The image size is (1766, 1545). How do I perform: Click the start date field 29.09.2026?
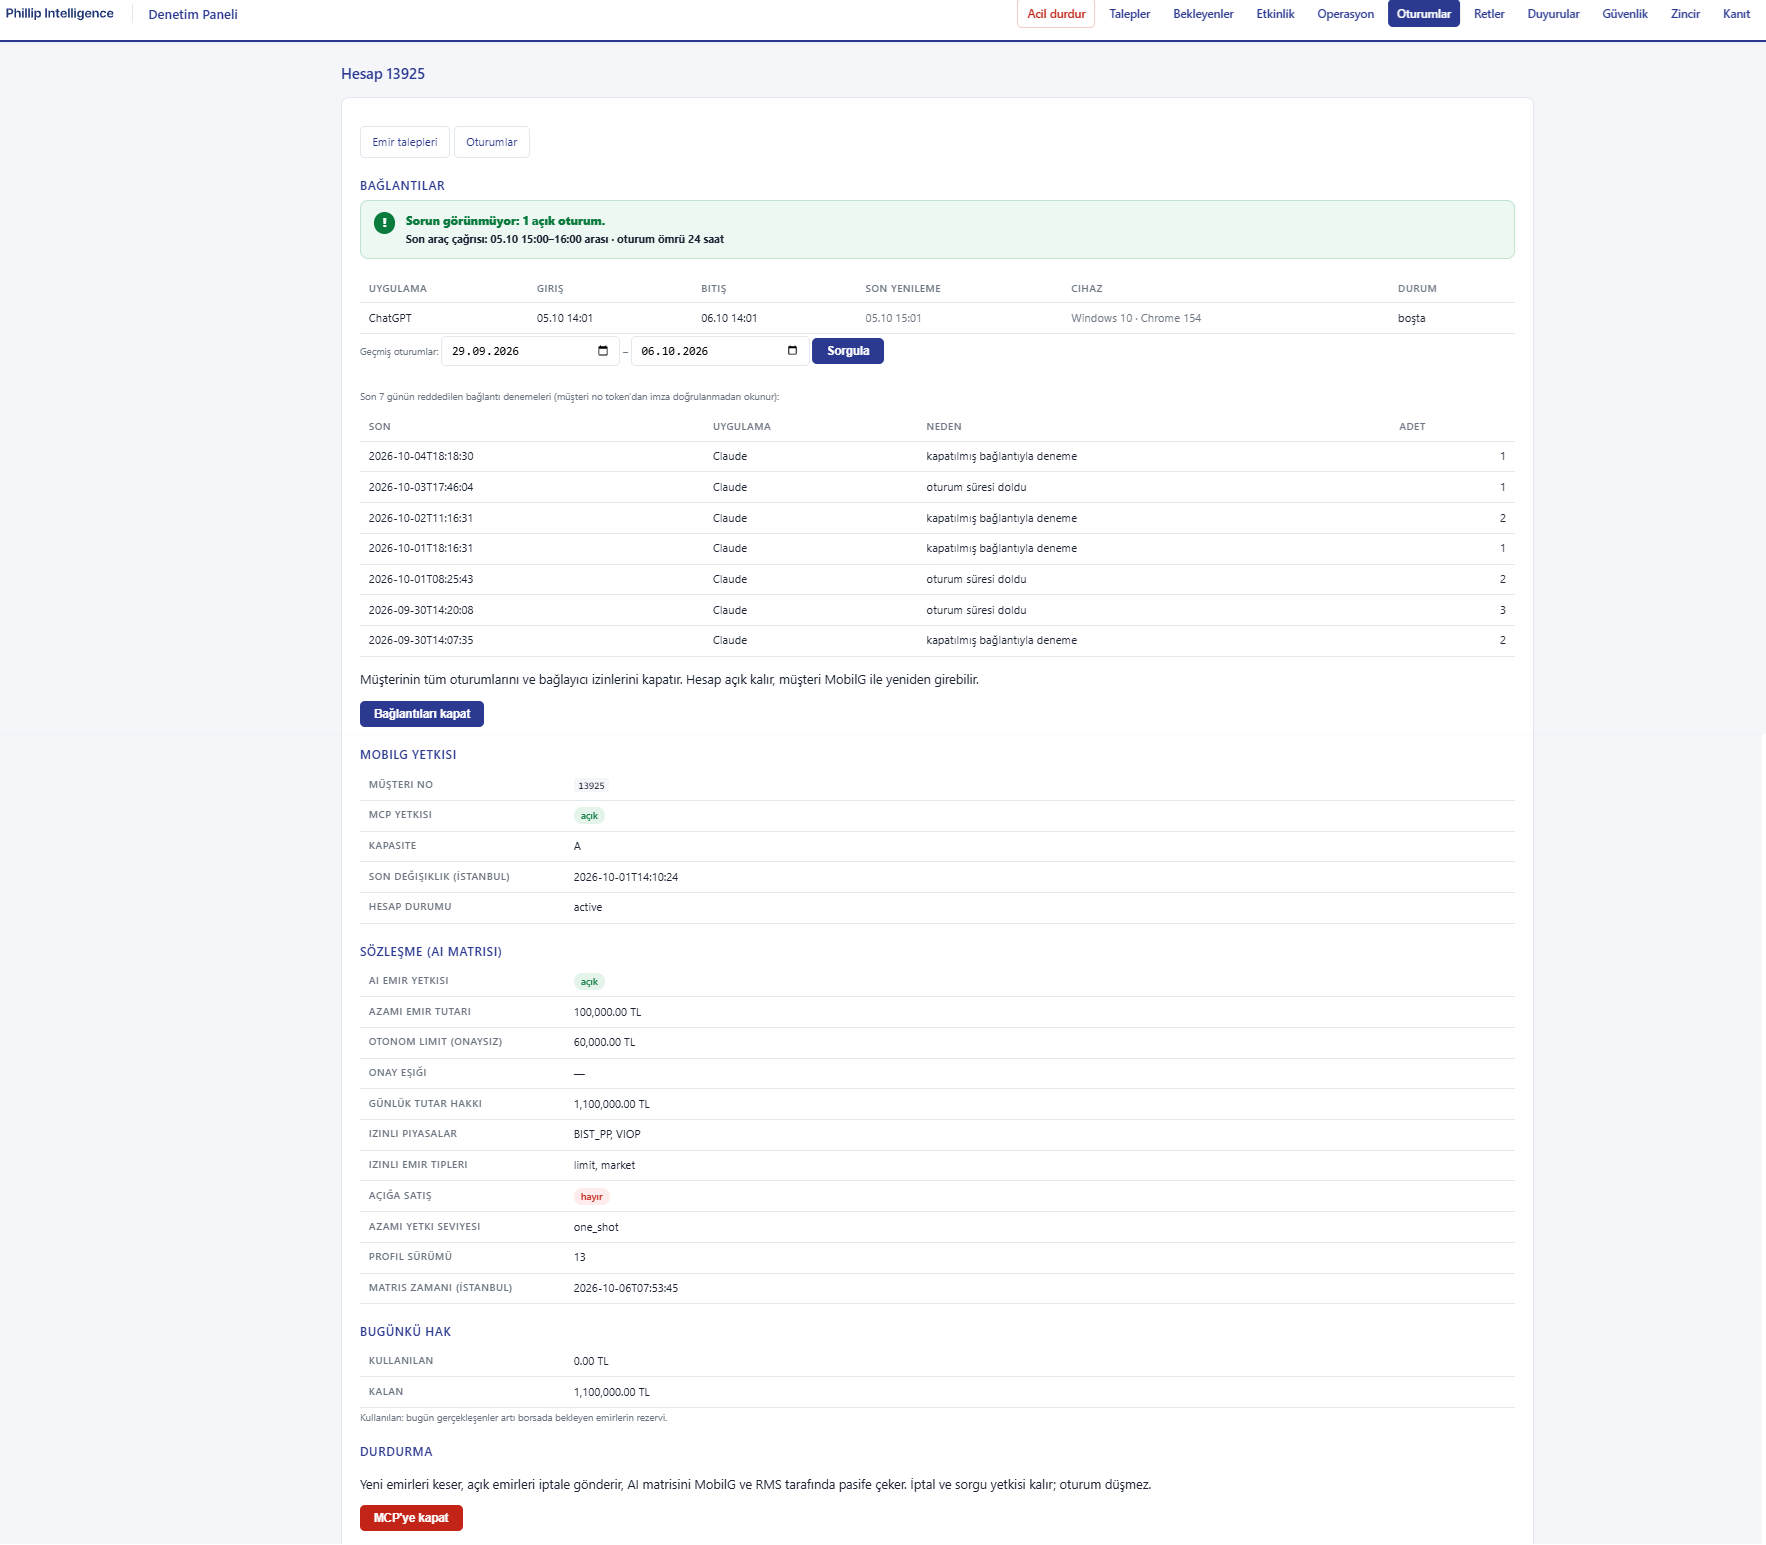tap(531, 351)
